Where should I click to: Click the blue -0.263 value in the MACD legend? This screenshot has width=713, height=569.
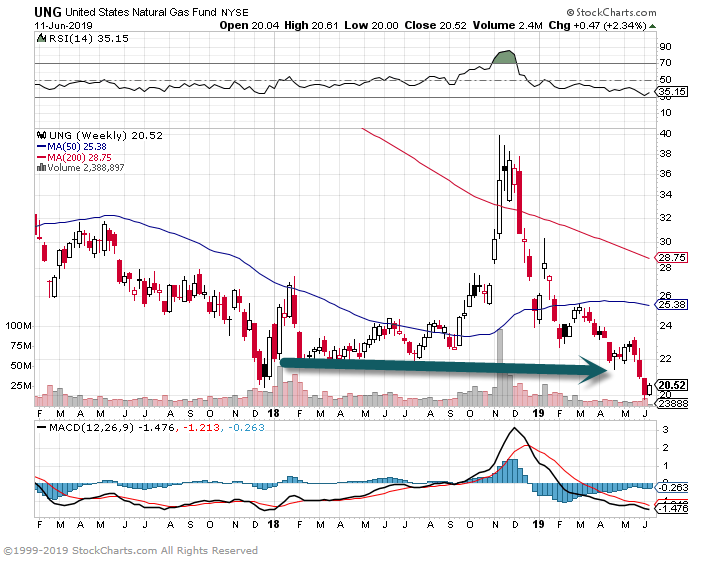246,428
